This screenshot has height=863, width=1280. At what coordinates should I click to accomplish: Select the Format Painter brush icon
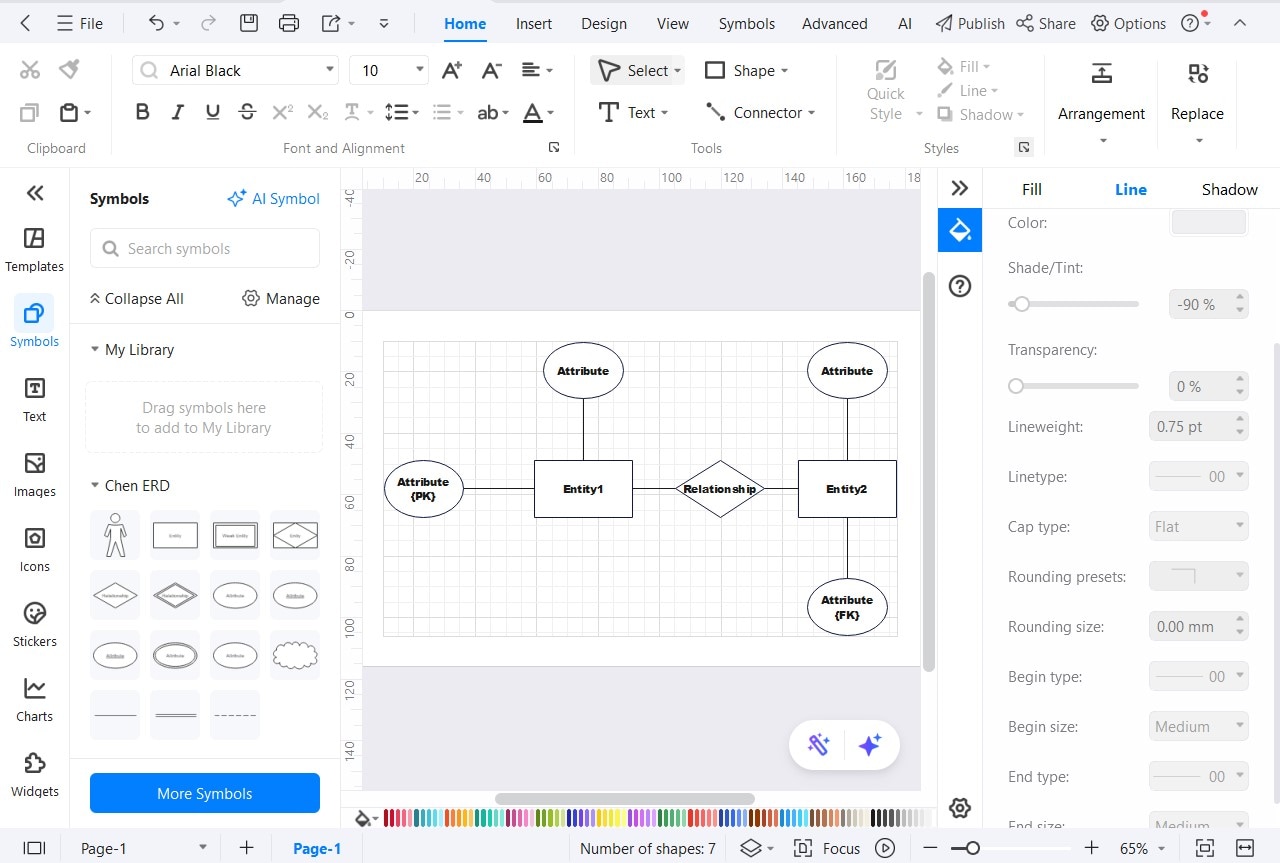(69, 70)
